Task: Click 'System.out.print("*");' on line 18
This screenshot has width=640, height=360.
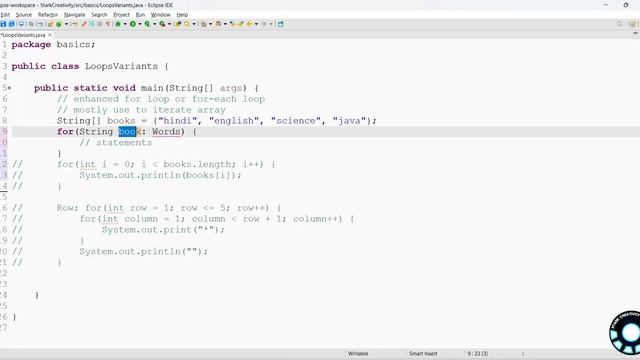Action: pyautogui.click(x=163, y=230)
